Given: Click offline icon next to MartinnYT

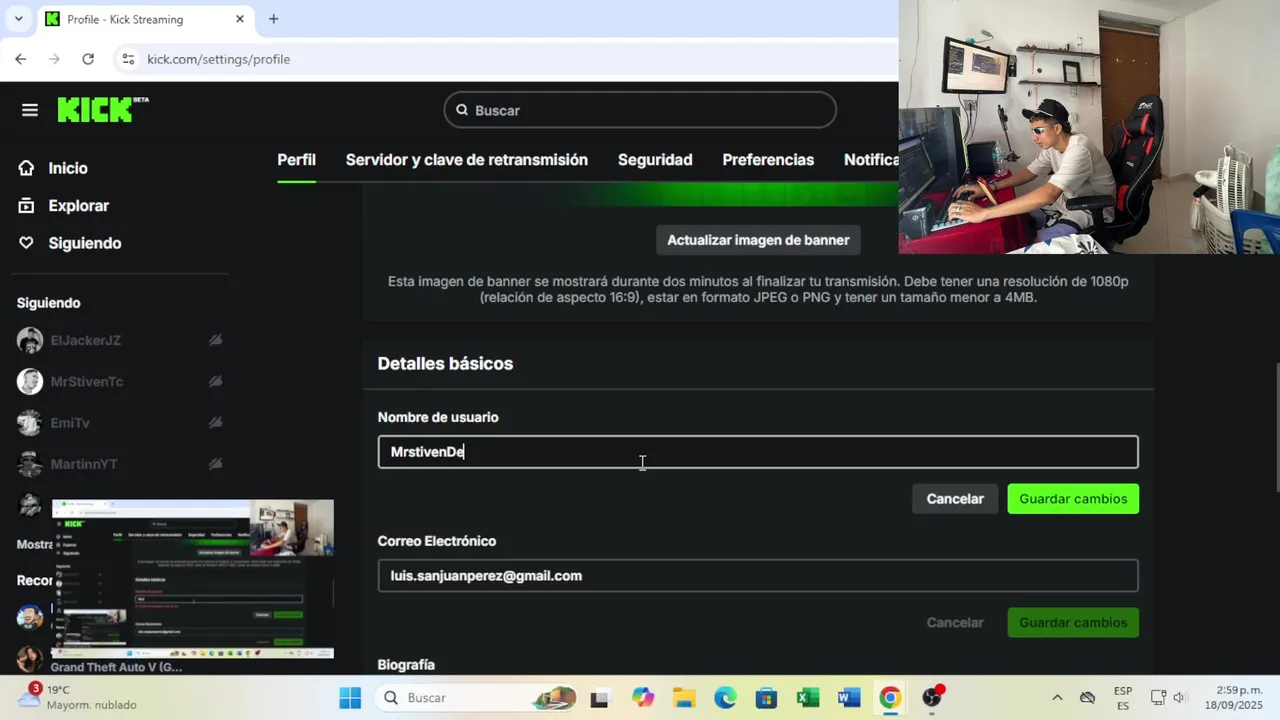Looking at the screenshot, I should pyautogui.click(x=215, y=464).
